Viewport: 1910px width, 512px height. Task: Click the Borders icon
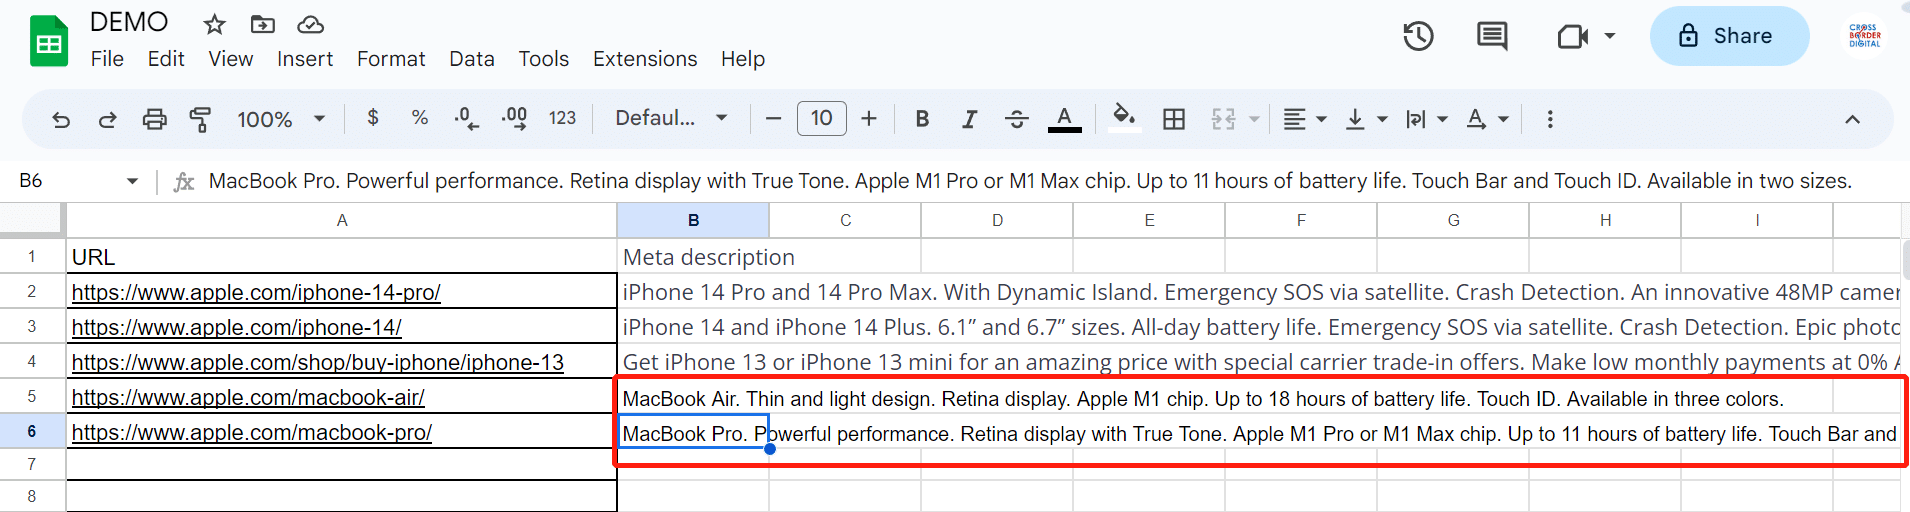pos(1174,119)
